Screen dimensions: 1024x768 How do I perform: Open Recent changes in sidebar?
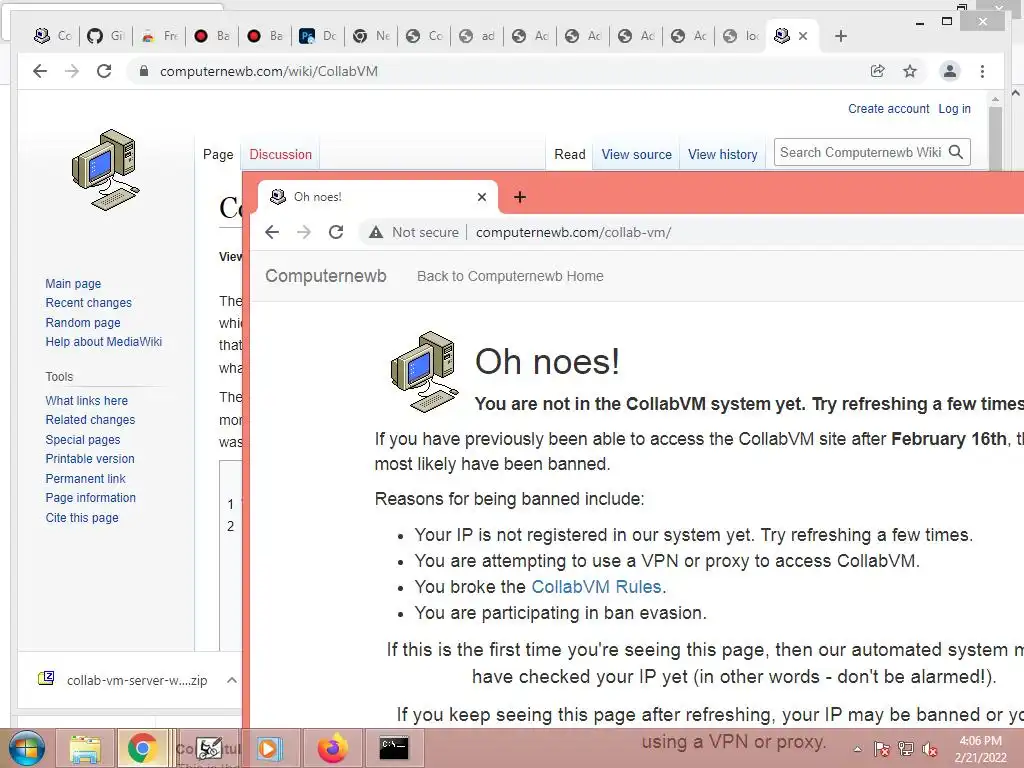tap(88, 303)
